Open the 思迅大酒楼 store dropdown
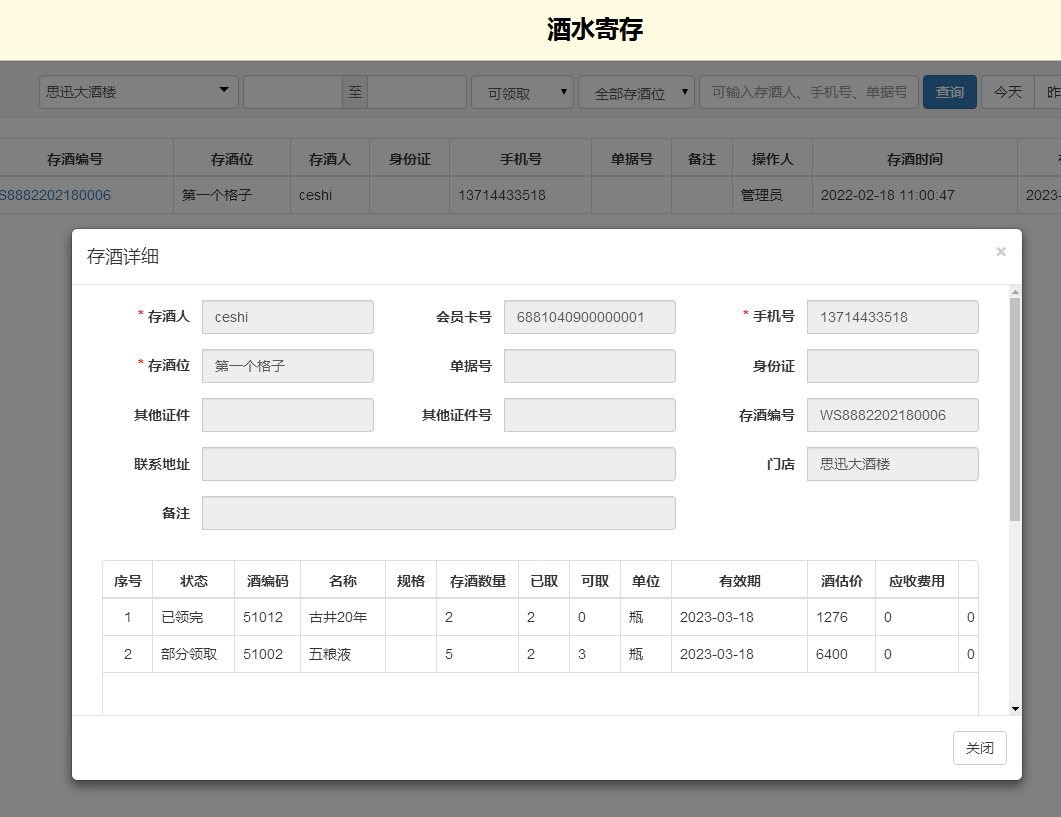 tap(139, 92)
